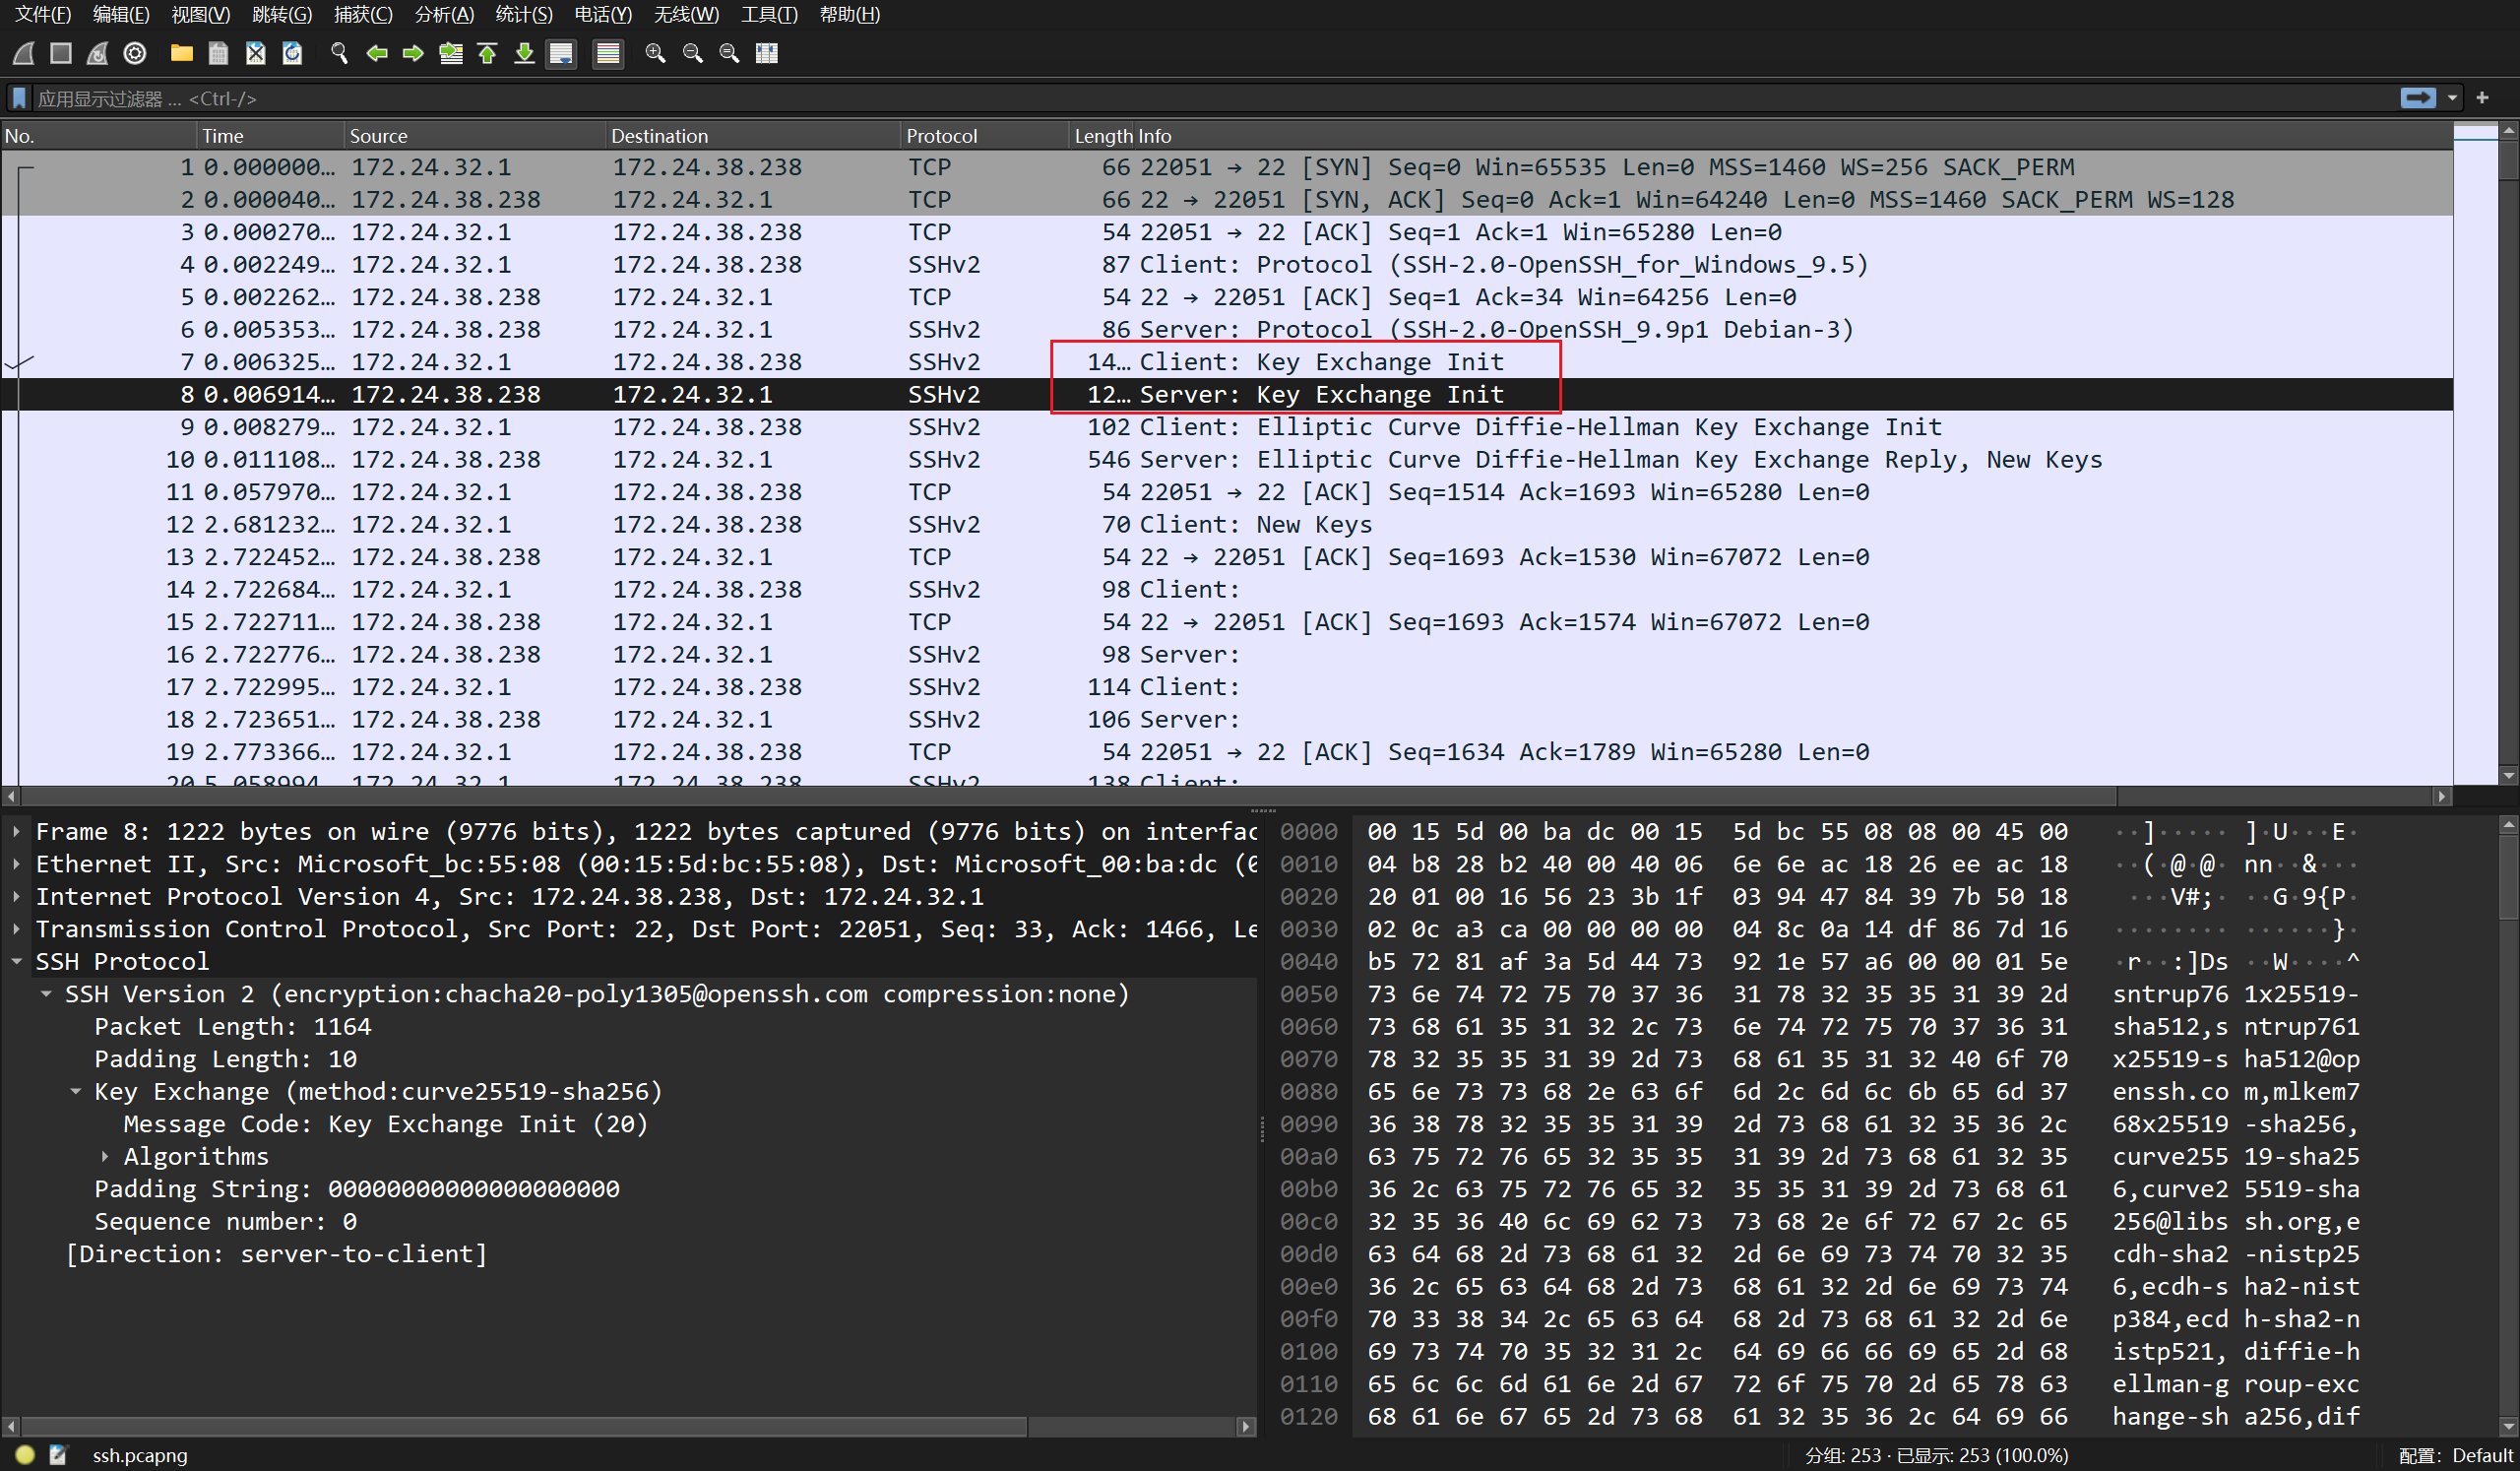This screenshot has width=2520, height=1471.
Task: Open the 统计(S) menu
Action: point(523,14)
